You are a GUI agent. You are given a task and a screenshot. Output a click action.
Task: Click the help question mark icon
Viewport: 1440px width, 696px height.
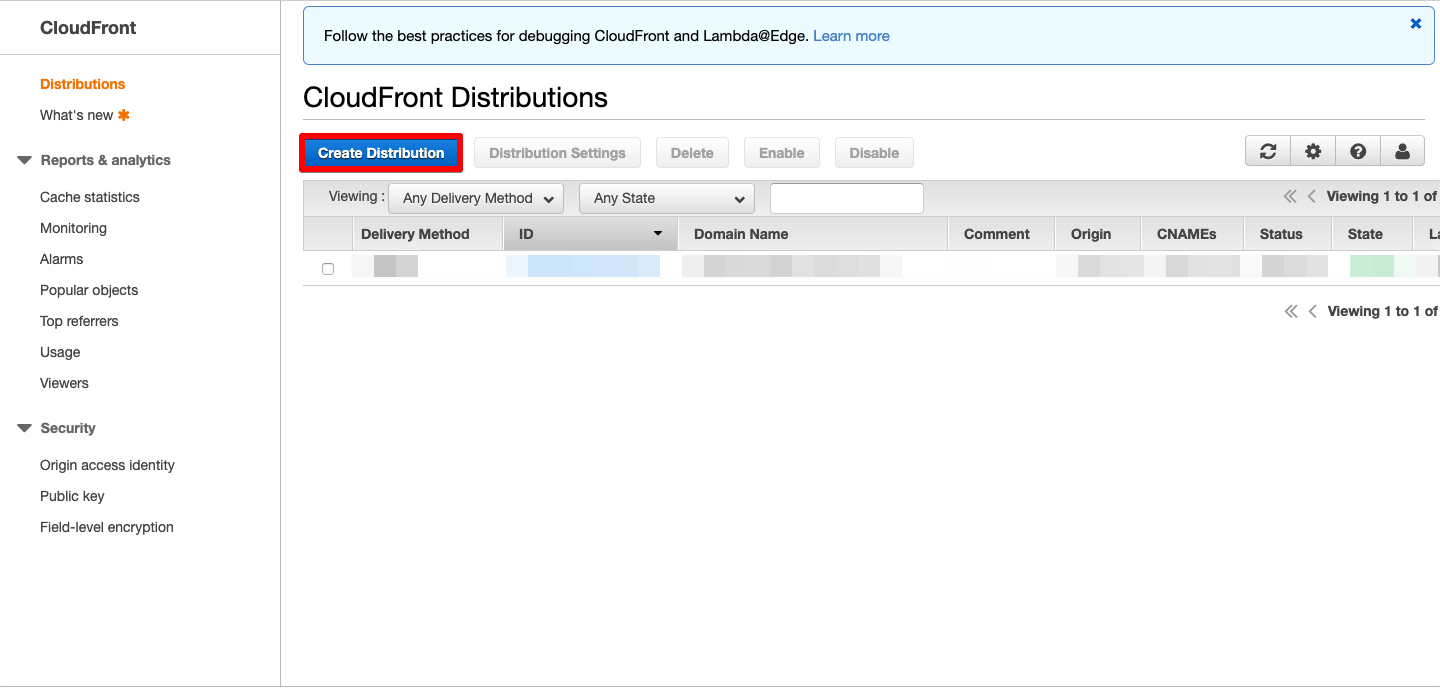point(1358,151)
